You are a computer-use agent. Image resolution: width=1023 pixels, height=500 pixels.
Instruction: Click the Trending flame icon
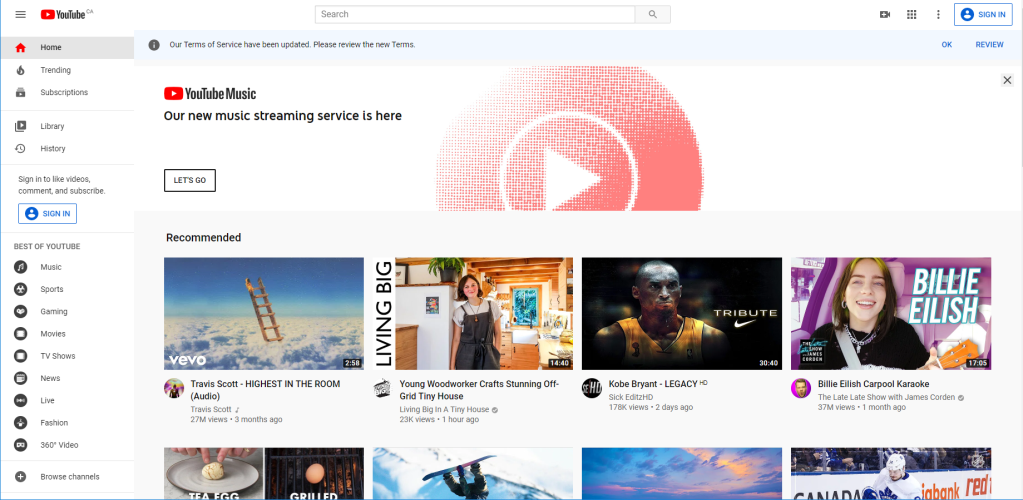click(x=20, y=70)
